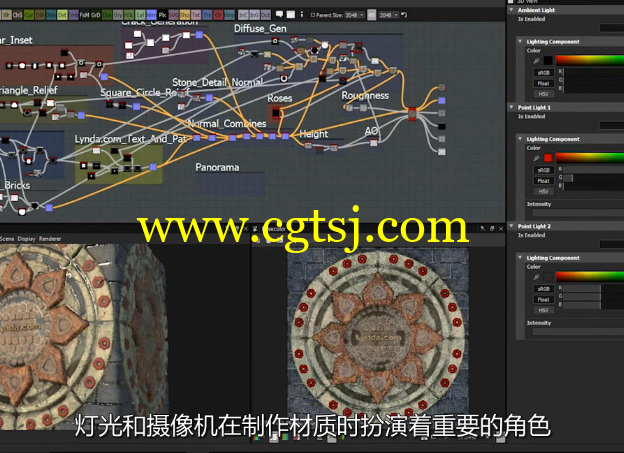Add a Directional Warp node via DWr icon

[51, 15]
